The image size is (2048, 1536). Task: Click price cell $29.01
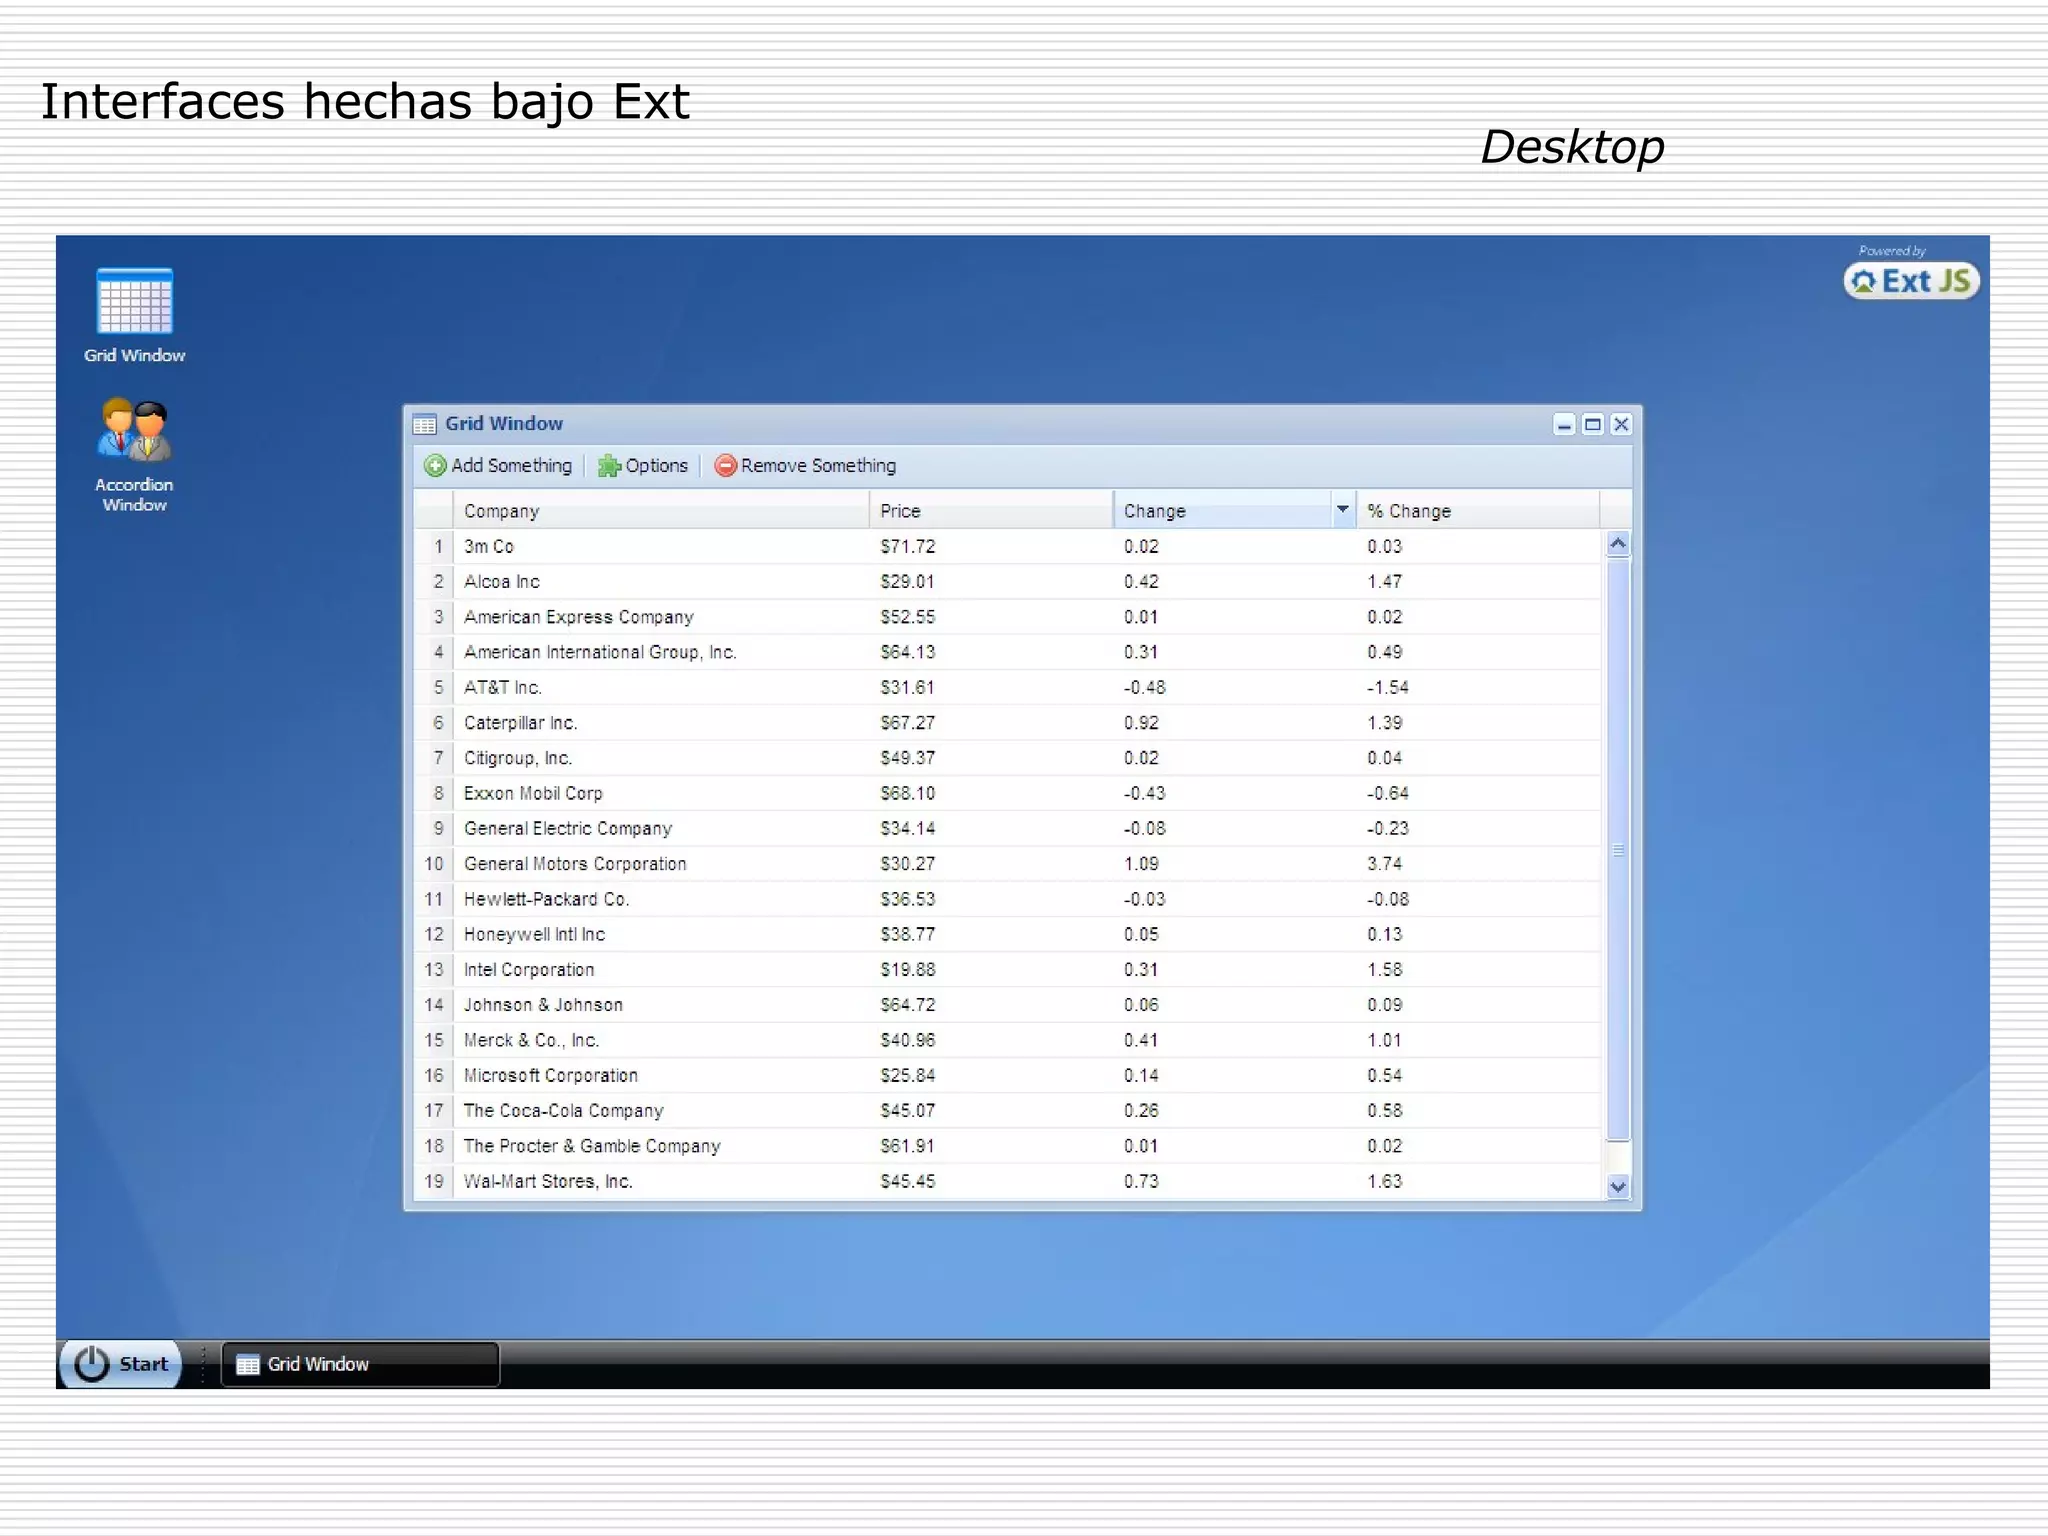(x=907, y=582)
